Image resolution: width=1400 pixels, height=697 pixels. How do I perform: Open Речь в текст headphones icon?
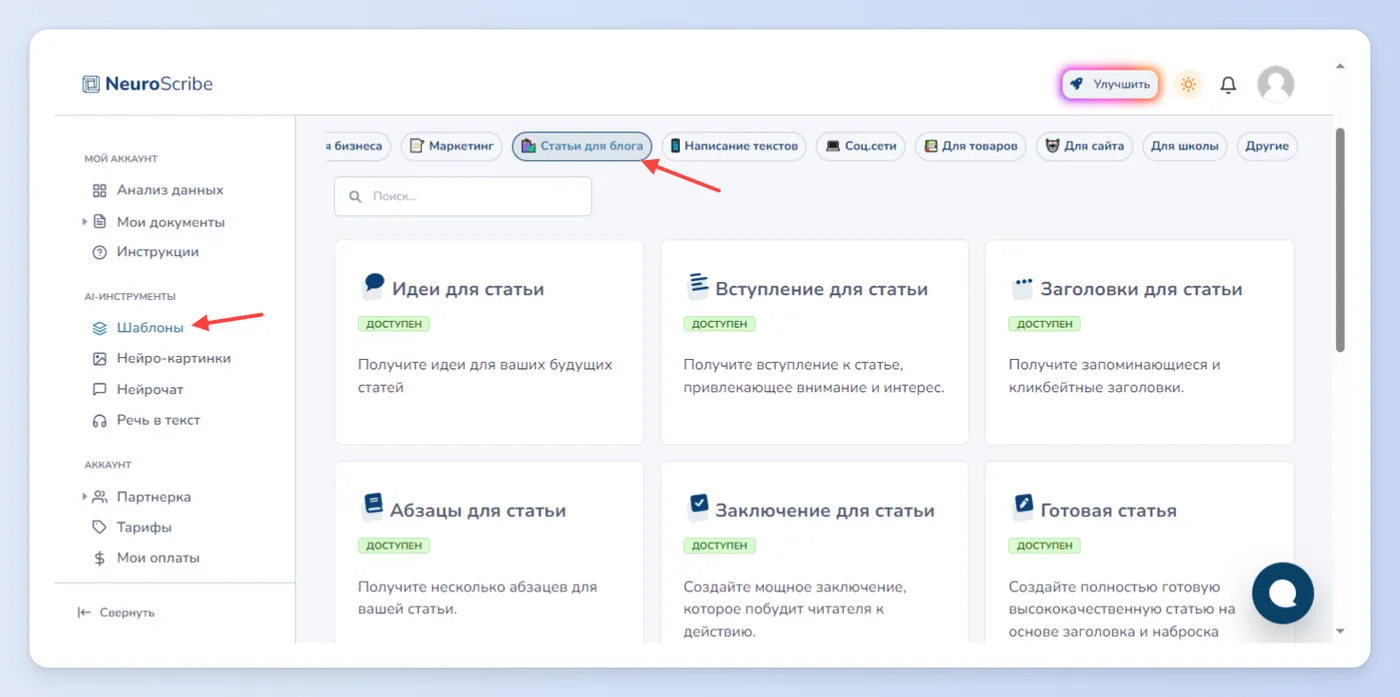pyautogui.click(x=99, y=420)
